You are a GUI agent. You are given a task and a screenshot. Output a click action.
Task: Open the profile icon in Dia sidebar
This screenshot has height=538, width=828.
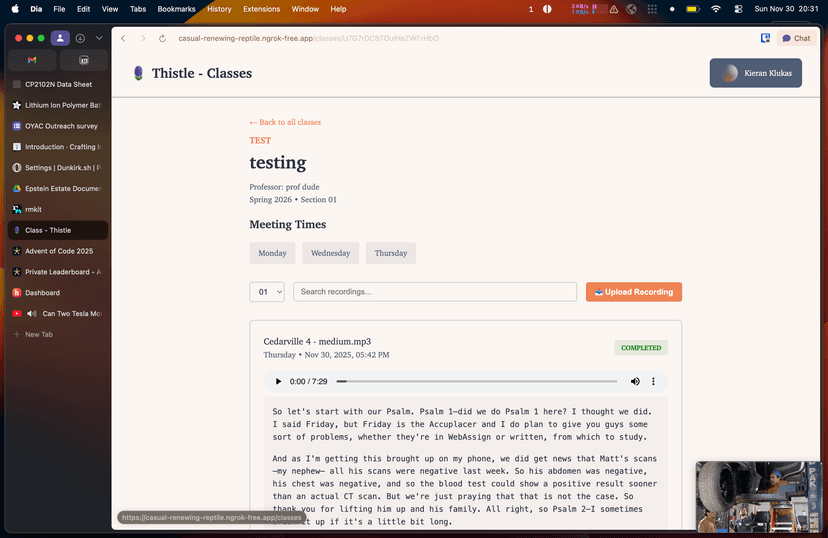click(60, 38)
